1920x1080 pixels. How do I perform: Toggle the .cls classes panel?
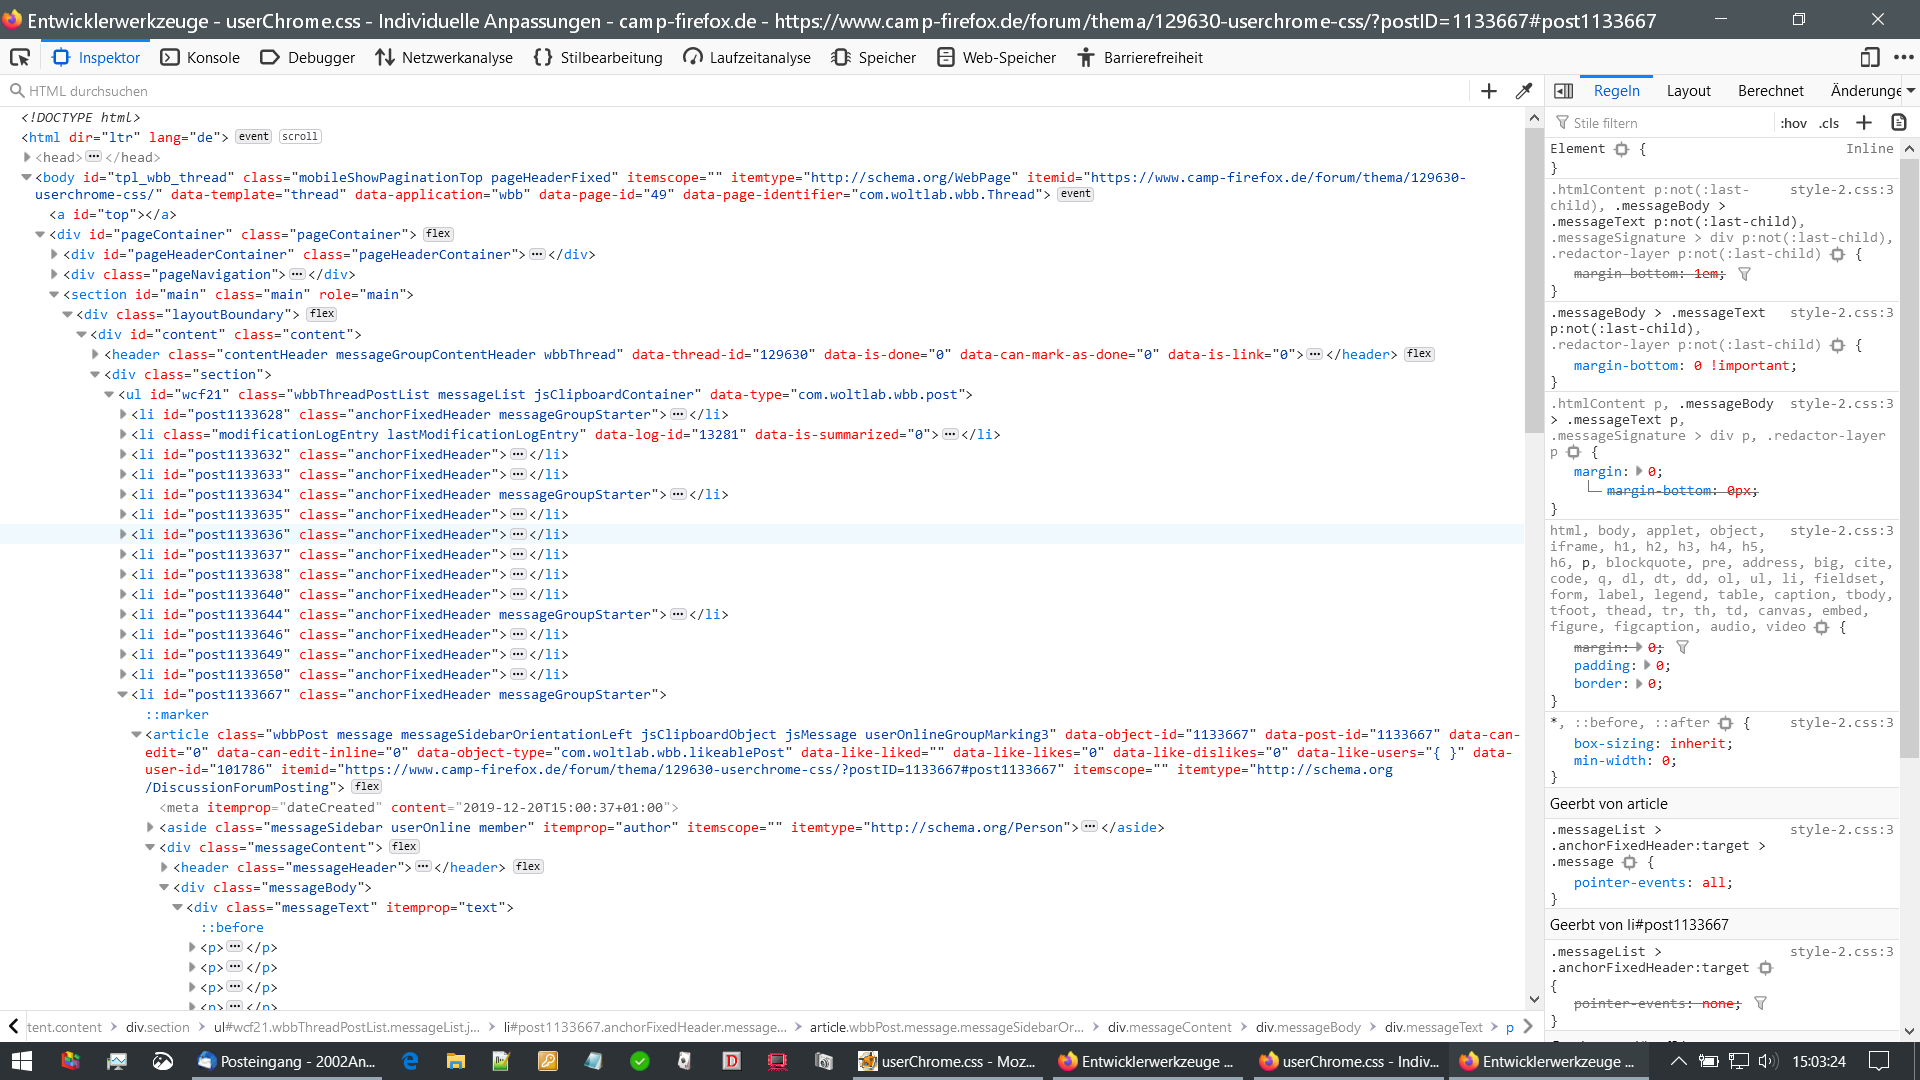1829,123
